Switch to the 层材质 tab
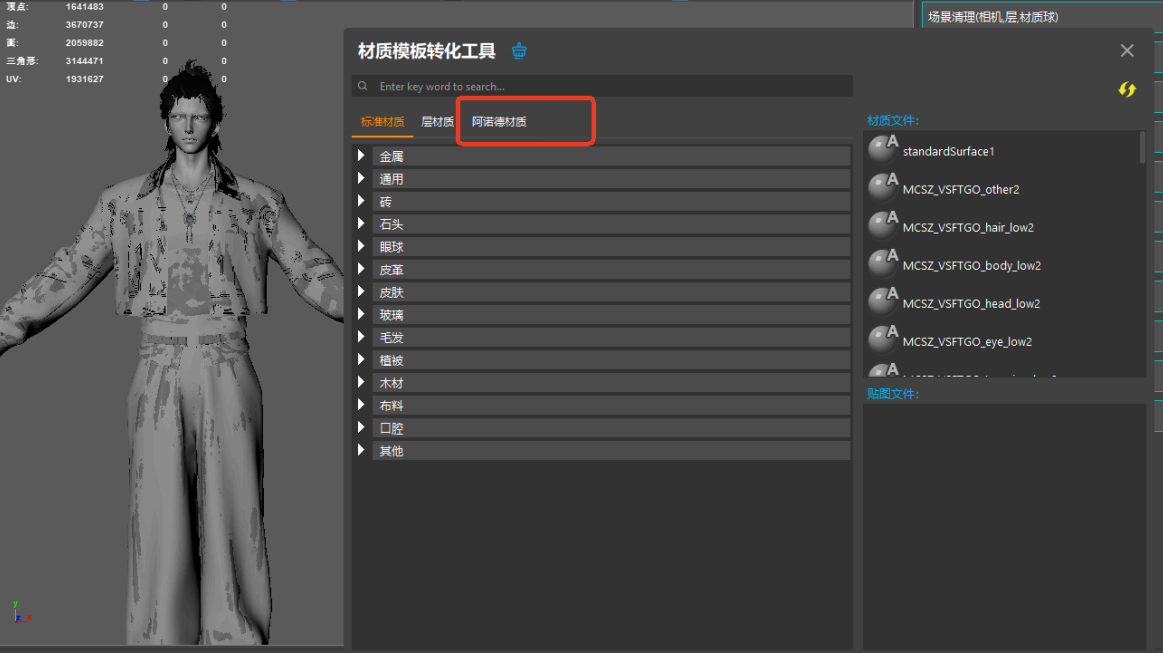 click(438, 122)
